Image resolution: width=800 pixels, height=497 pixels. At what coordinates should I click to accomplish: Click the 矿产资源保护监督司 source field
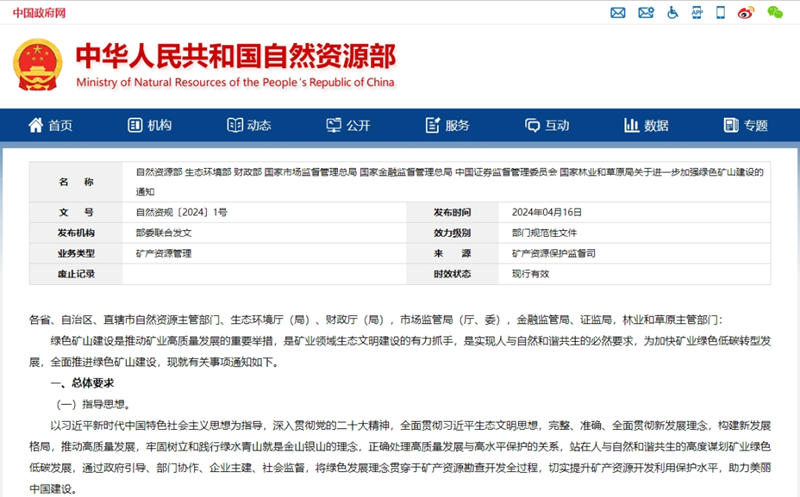coord(554,254)
